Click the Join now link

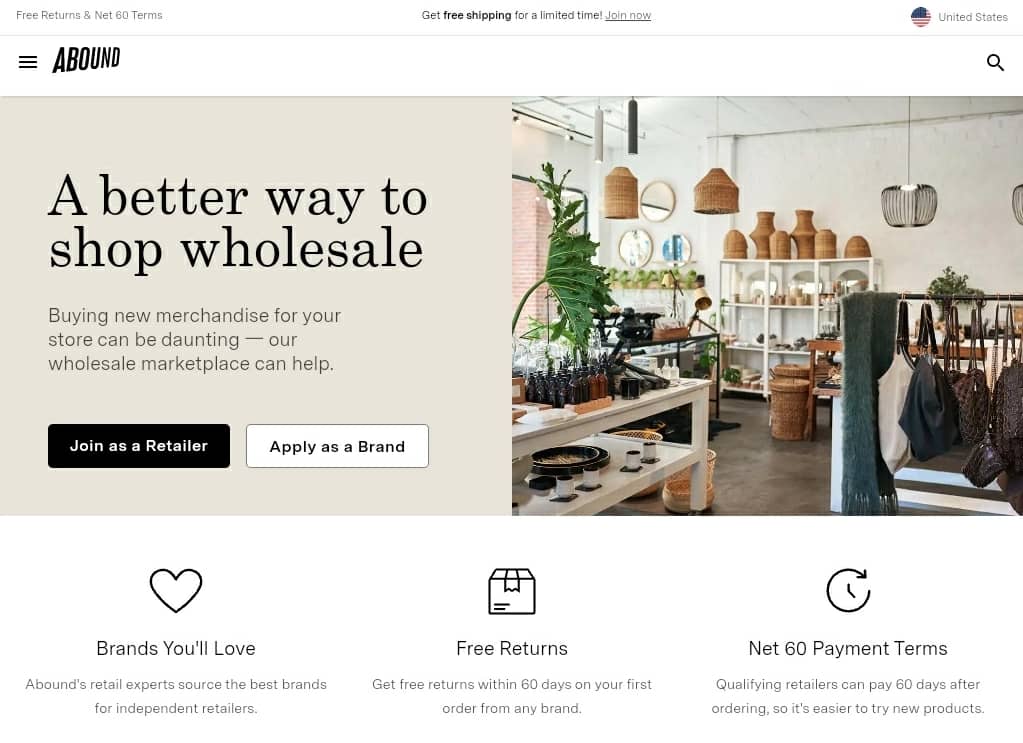coord(628,15)
